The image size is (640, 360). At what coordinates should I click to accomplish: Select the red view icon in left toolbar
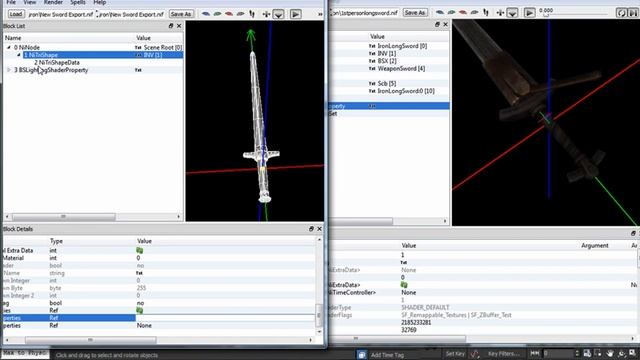pos(229,14)
